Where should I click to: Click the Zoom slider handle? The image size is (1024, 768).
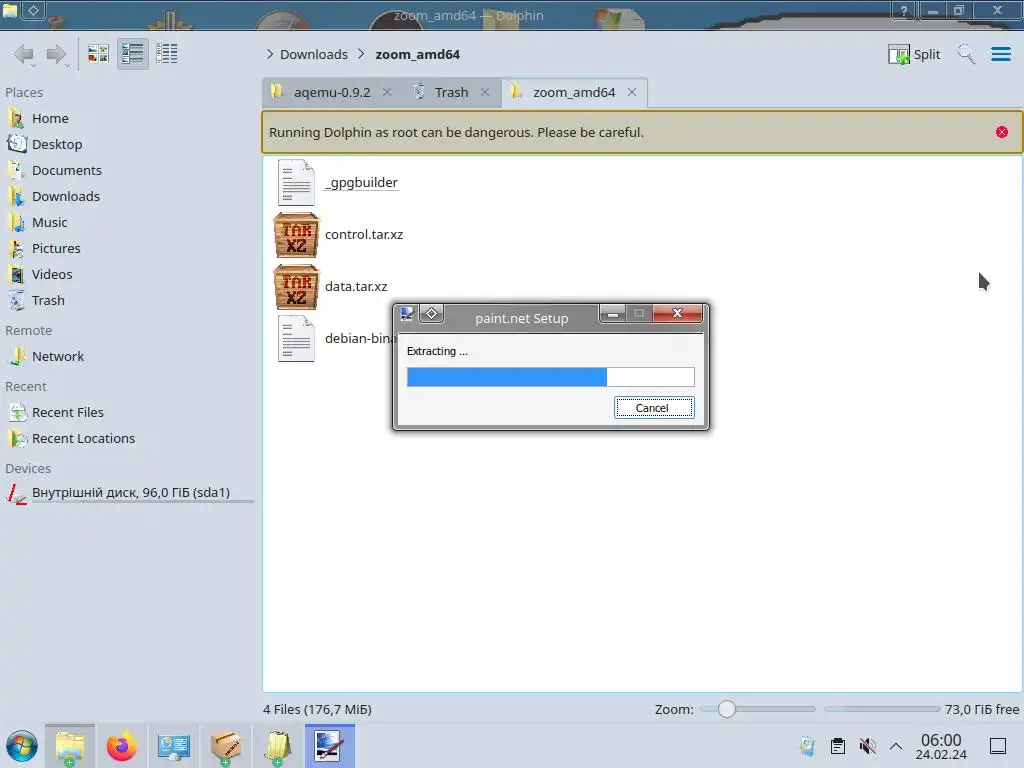point(726,709)
